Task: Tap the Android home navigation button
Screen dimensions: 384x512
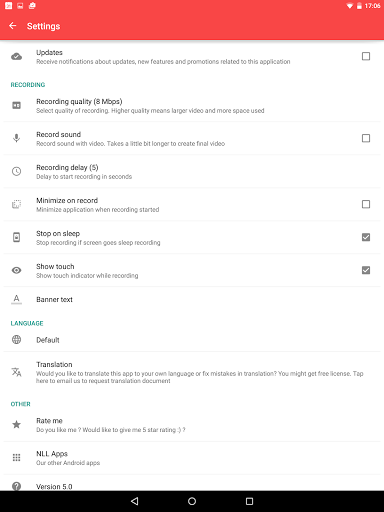Action: (x=192, y=501)
